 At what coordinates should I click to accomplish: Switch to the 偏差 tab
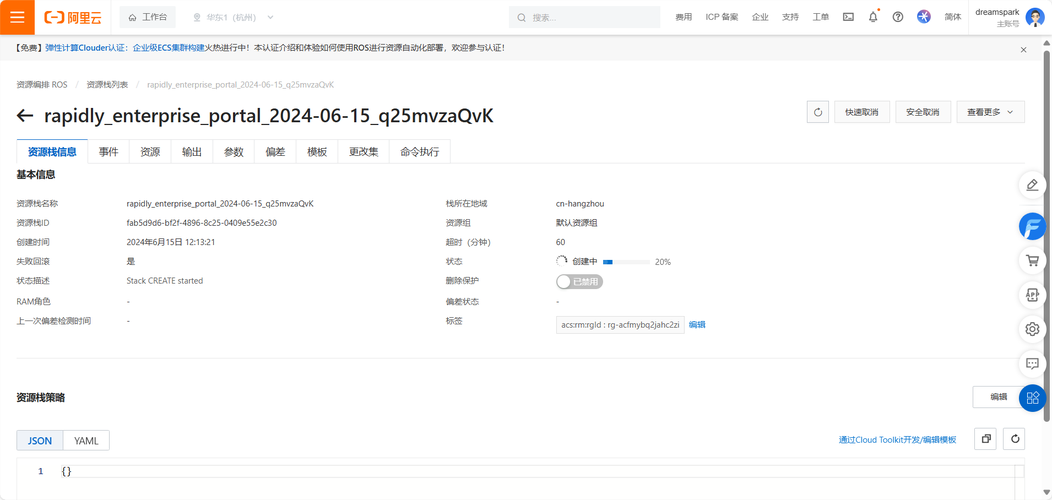pyautogui.click(x=275, y=152)
